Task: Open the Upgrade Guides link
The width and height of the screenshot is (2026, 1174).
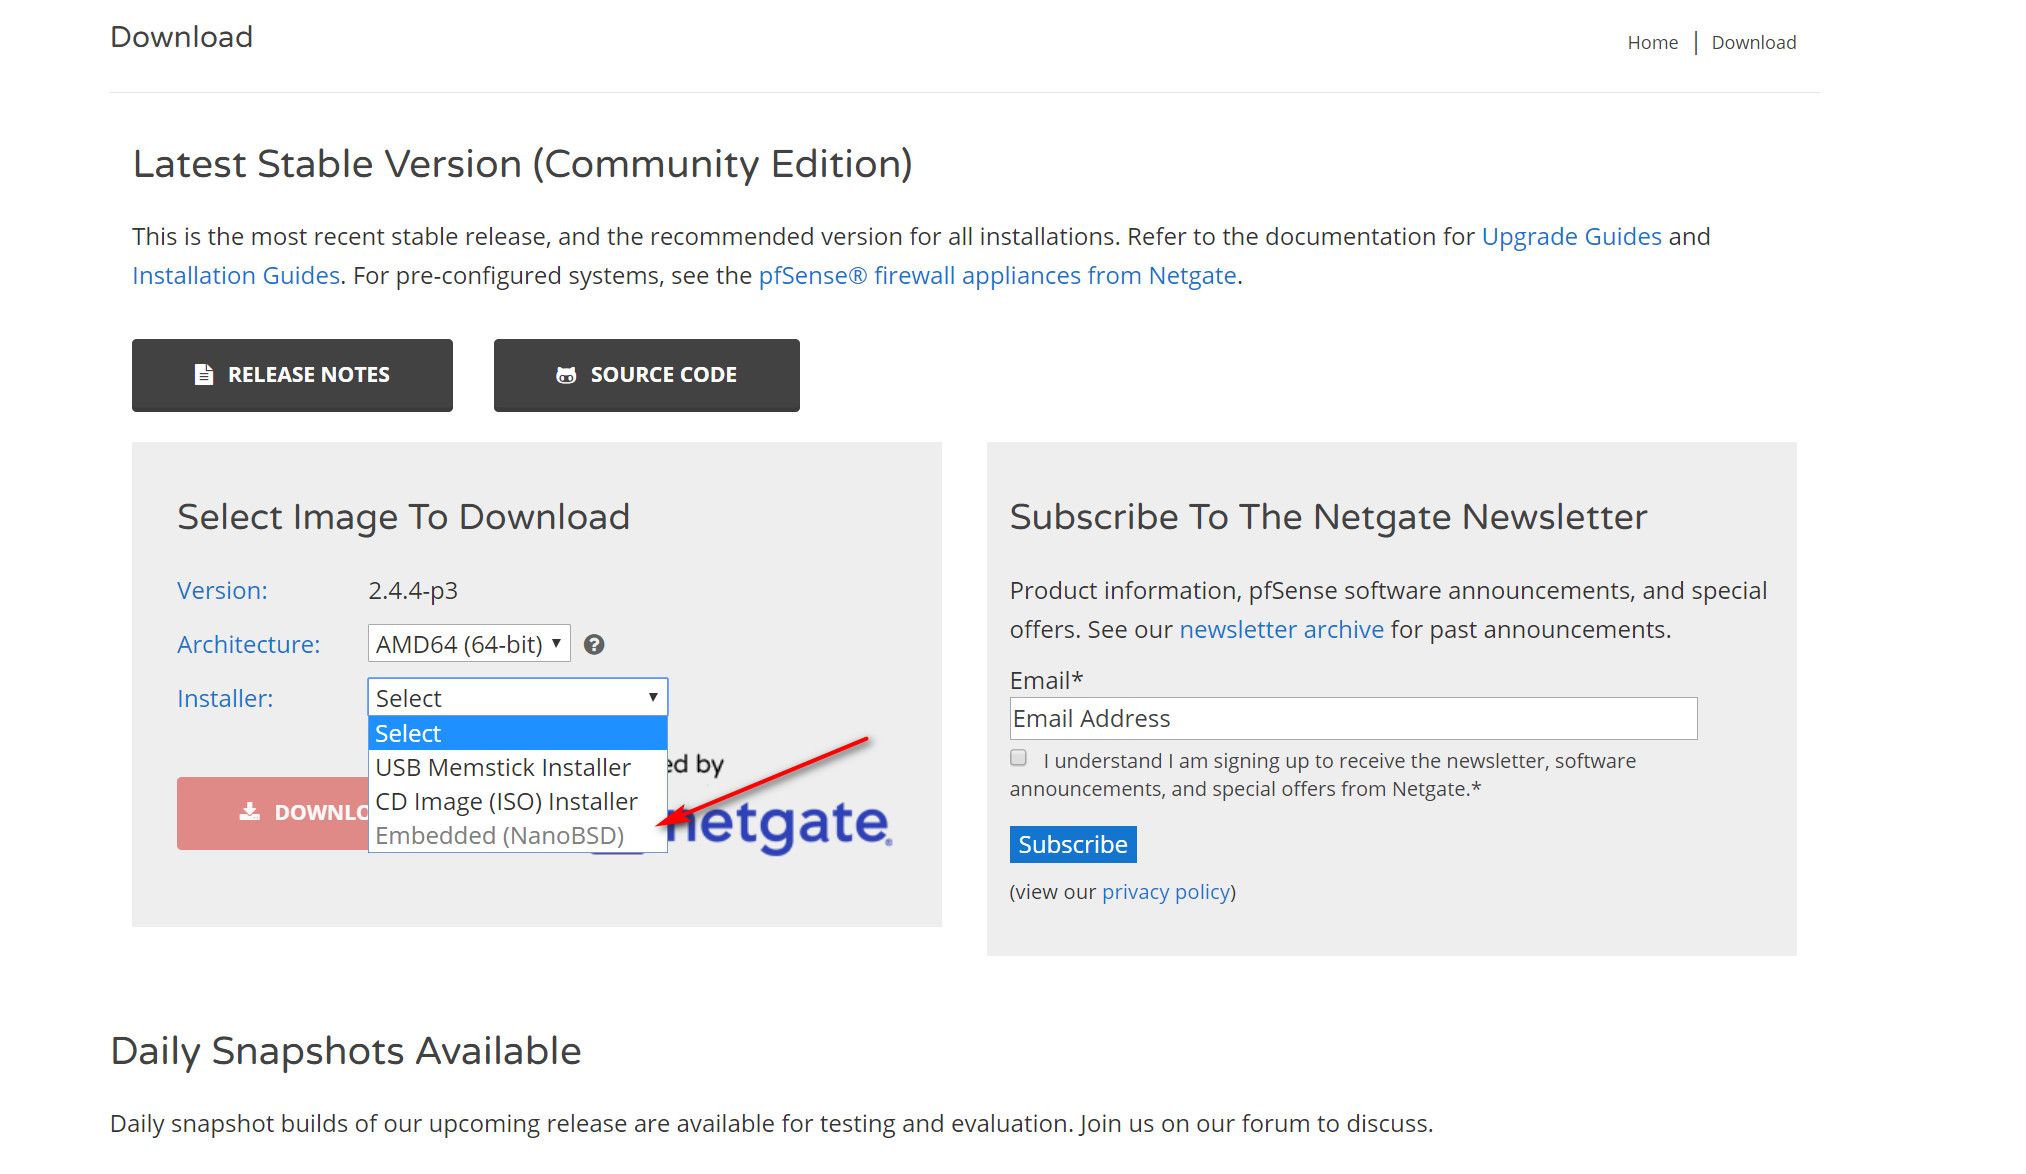Action: (x=1571, y=237)
